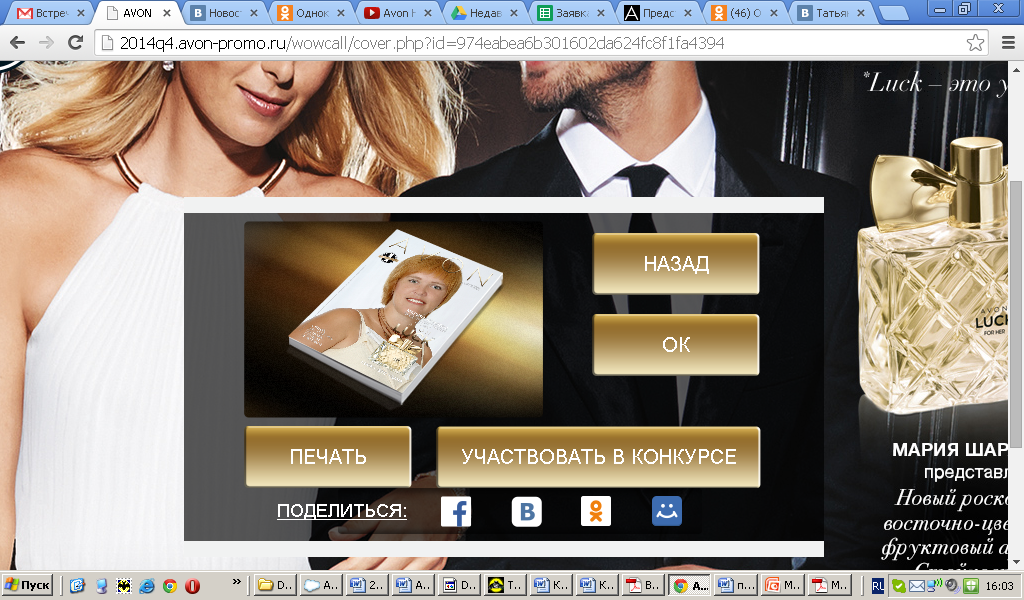
Task: Share the cover on Moi Mir
Action: click(x=667, y=511)
